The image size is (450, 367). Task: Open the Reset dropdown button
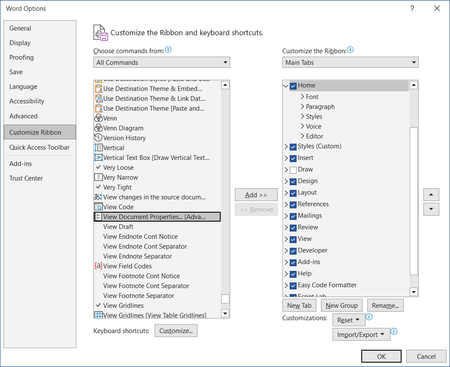[349, 320]
